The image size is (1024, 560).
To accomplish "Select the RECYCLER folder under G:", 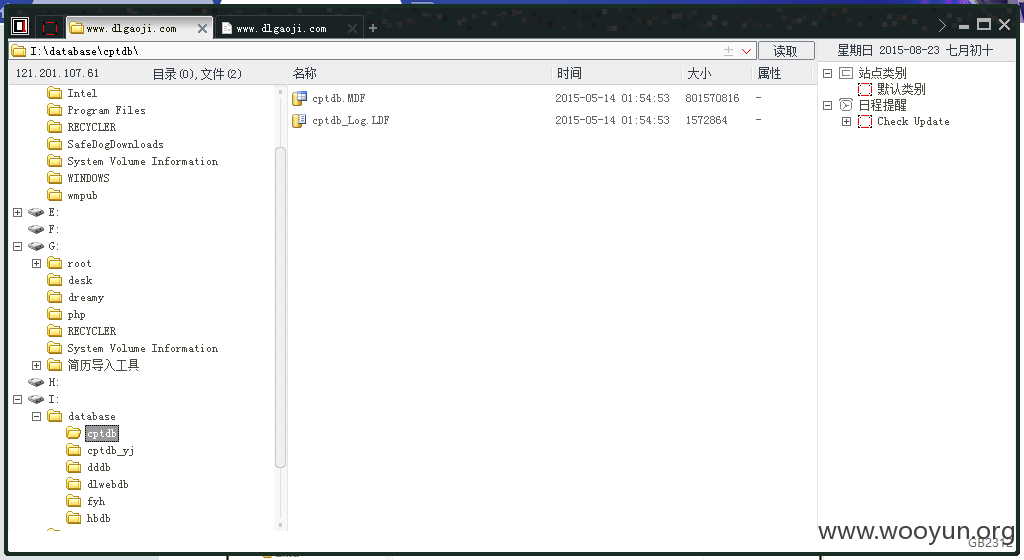I will 91,331.
